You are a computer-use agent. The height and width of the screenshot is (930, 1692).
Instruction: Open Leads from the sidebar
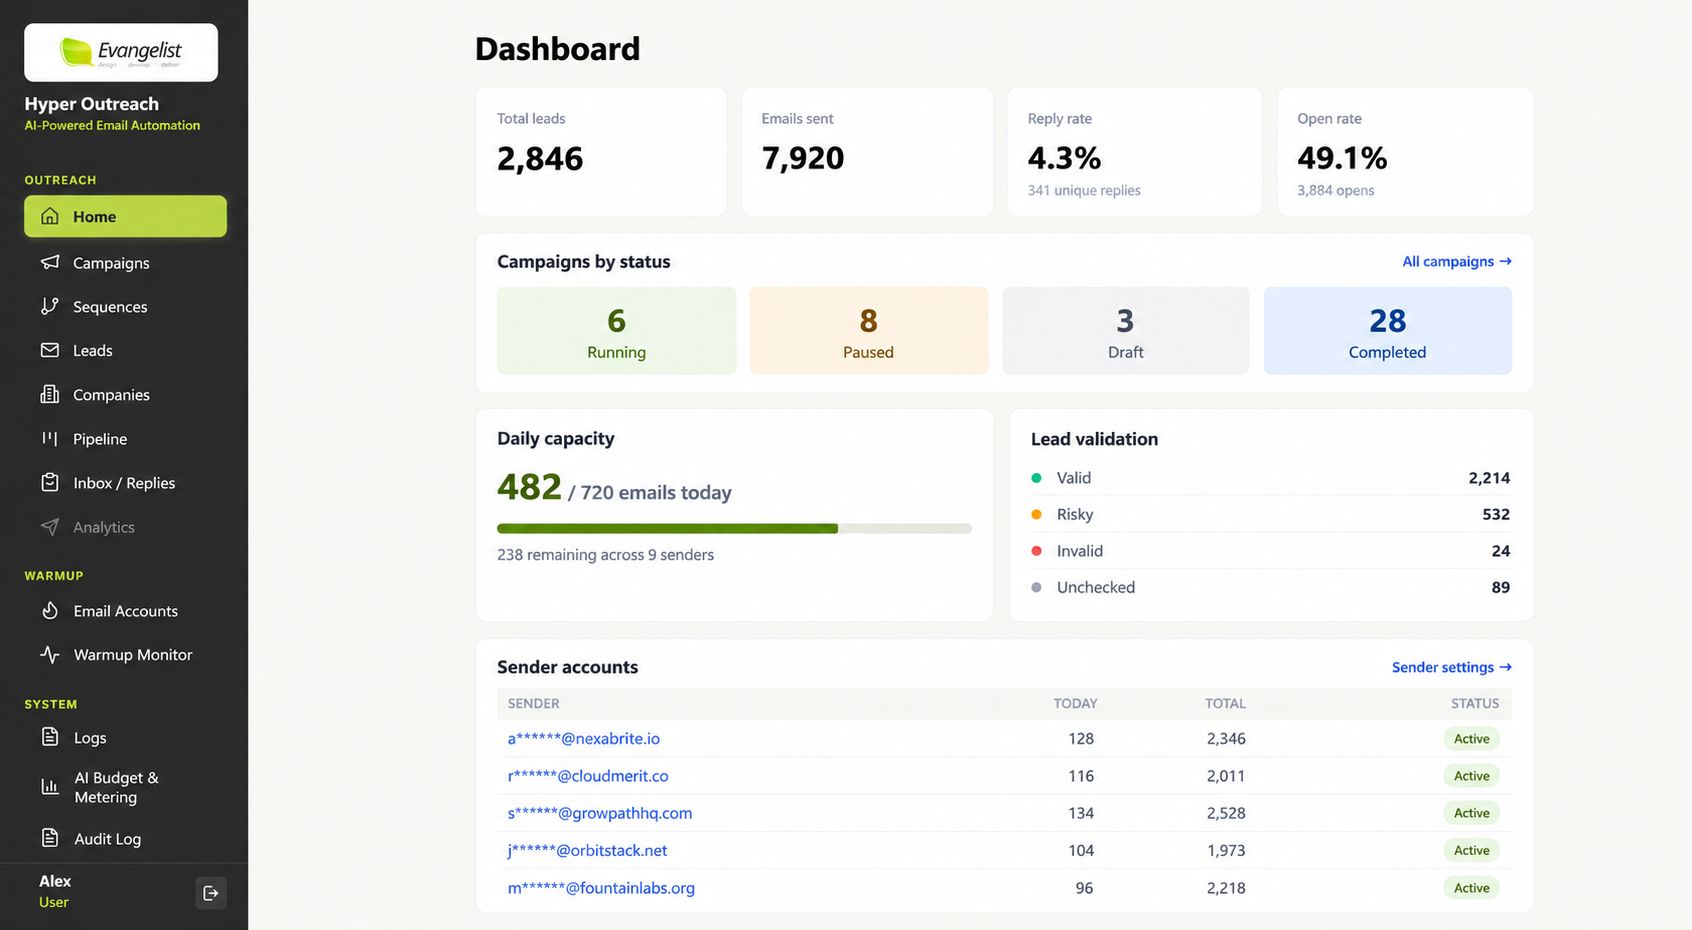click(x=125, y=351)
